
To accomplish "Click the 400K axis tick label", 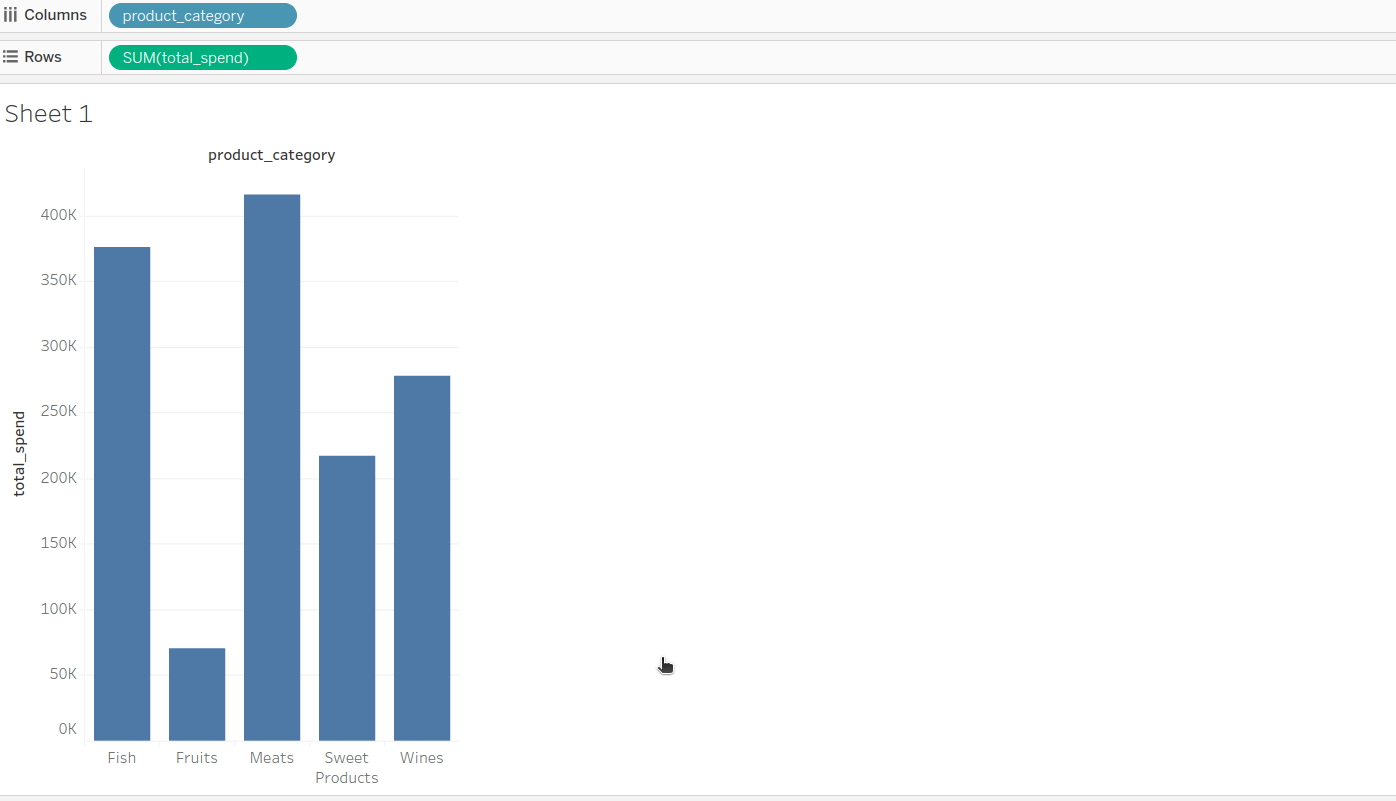I will 59,215.
